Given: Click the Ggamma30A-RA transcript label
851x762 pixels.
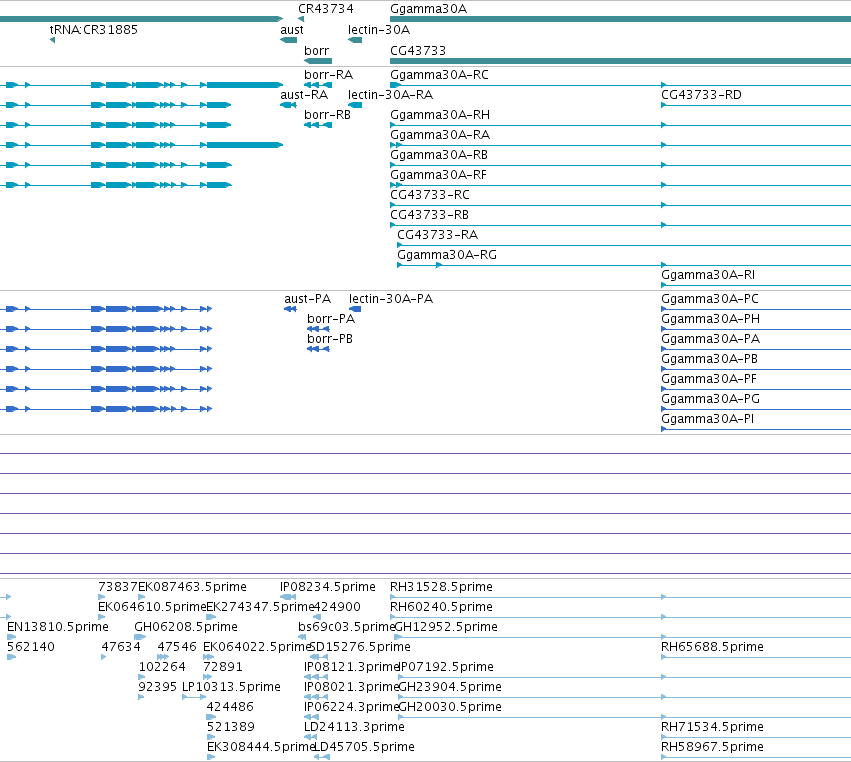Looking at the screenshot, I should point(440,134).
